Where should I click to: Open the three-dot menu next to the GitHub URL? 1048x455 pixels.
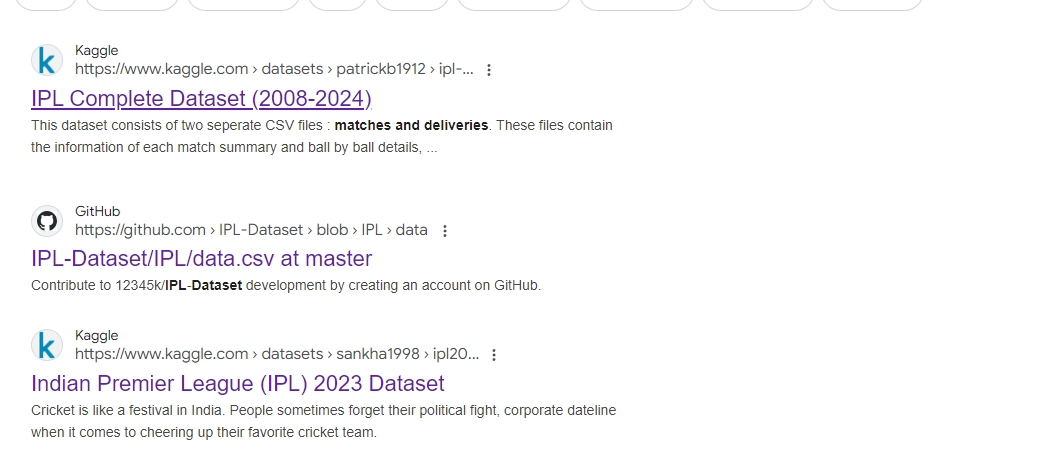pyautogui.click(x=444, y=231)
